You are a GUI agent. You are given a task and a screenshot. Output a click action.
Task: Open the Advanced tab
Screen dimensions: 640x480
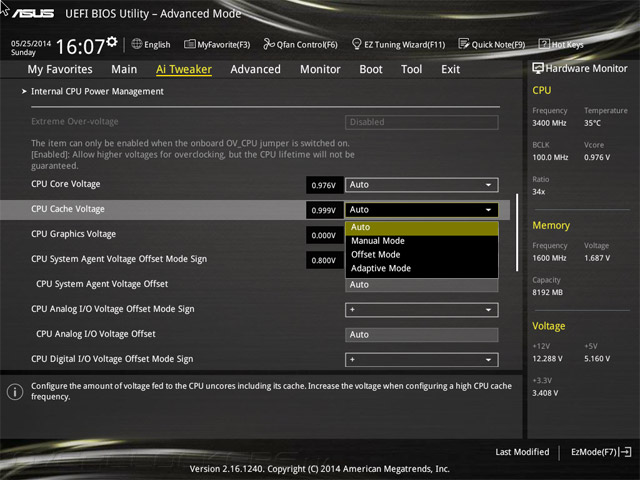coord(256,69)
